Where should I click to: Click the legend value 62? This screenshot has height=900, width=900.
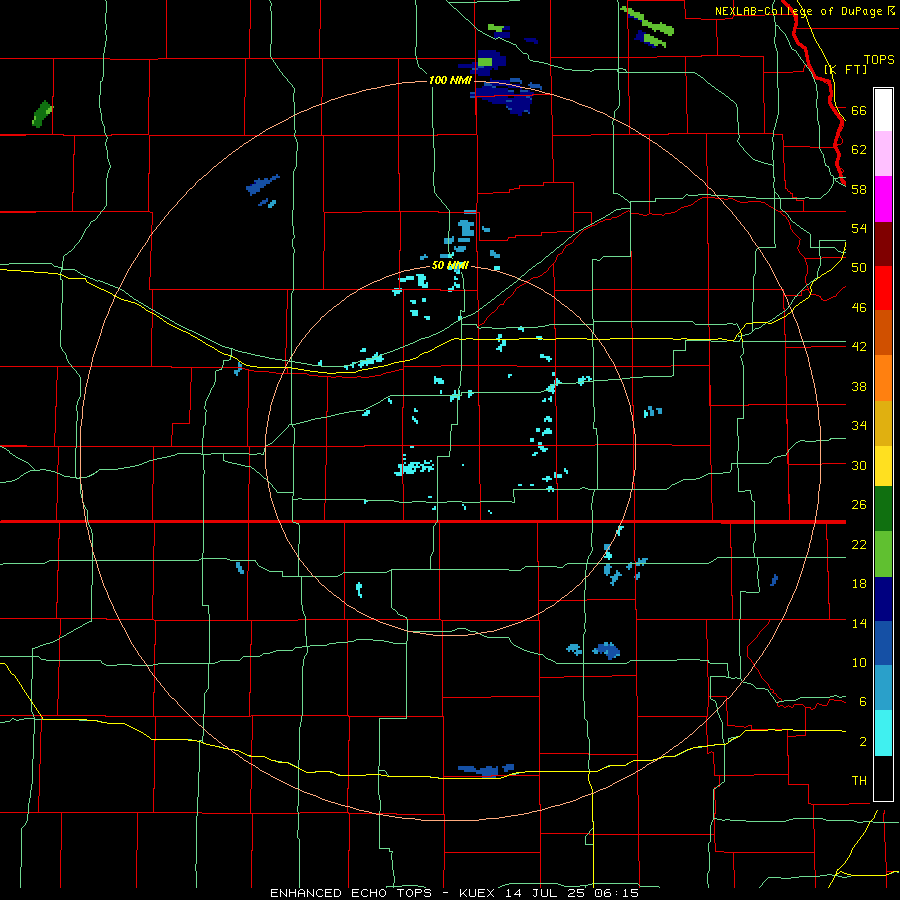859,150
